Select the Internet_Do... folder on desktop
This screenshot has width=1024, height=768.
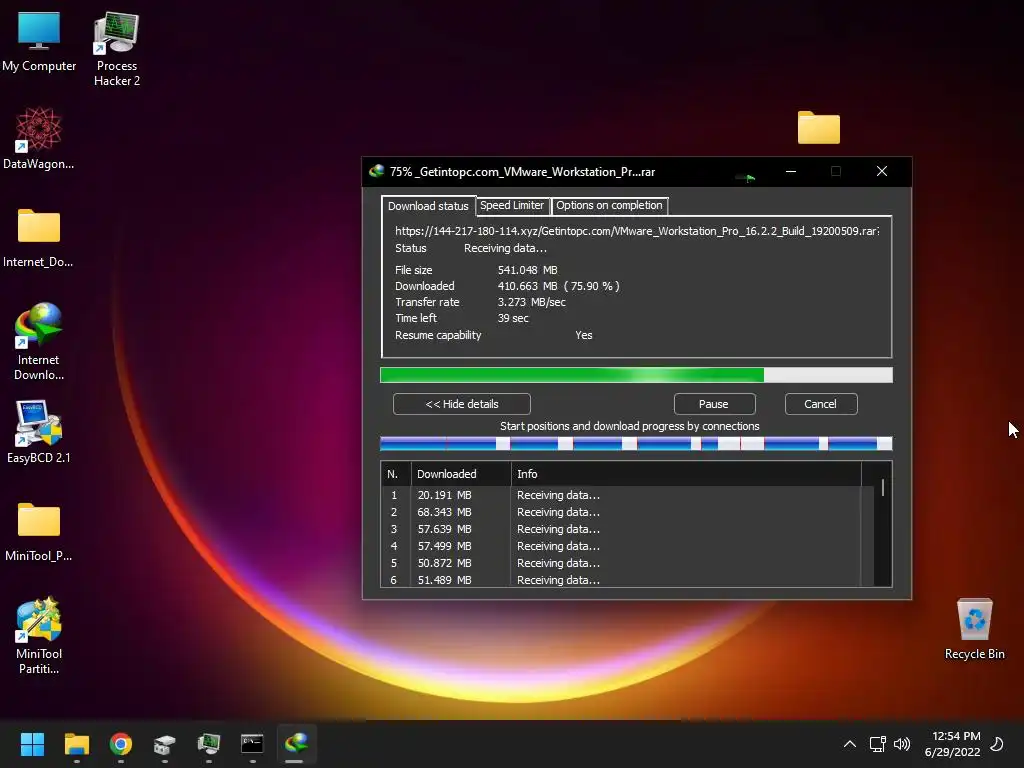coord(39,238)
